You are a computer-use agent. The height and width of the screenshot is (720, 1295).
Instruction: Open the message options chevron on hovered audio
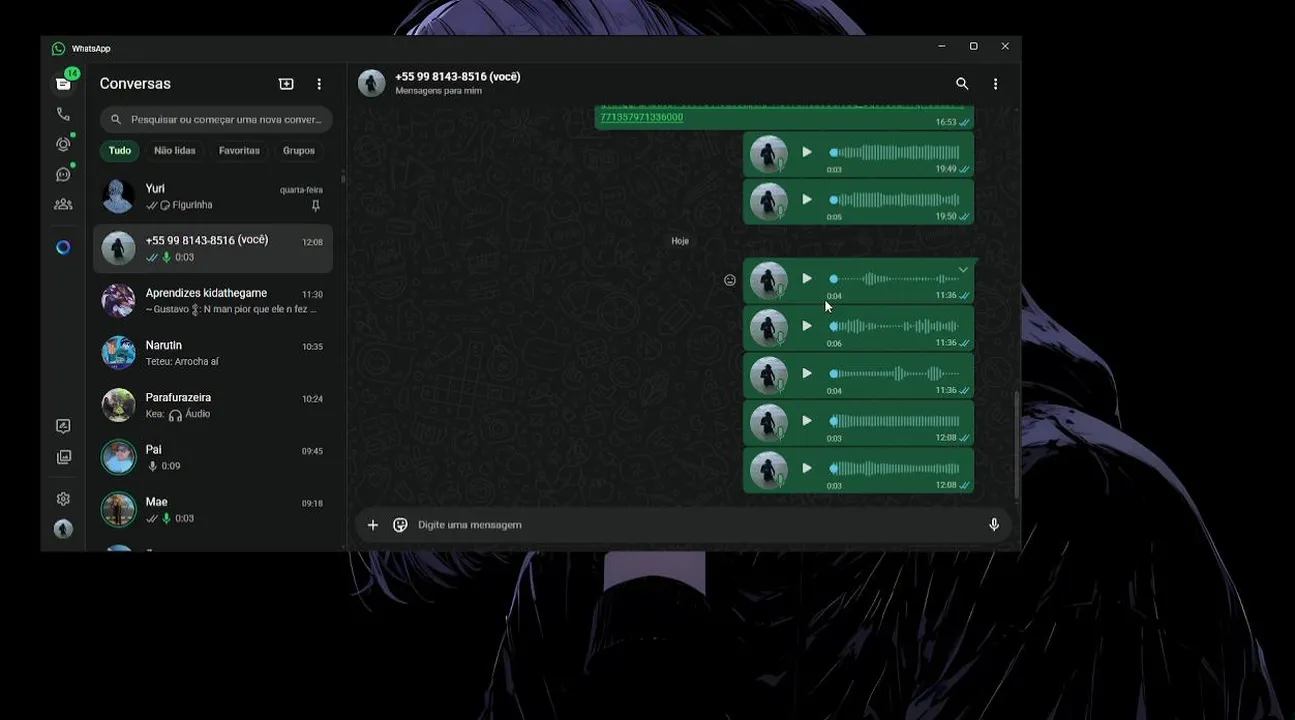963,270
